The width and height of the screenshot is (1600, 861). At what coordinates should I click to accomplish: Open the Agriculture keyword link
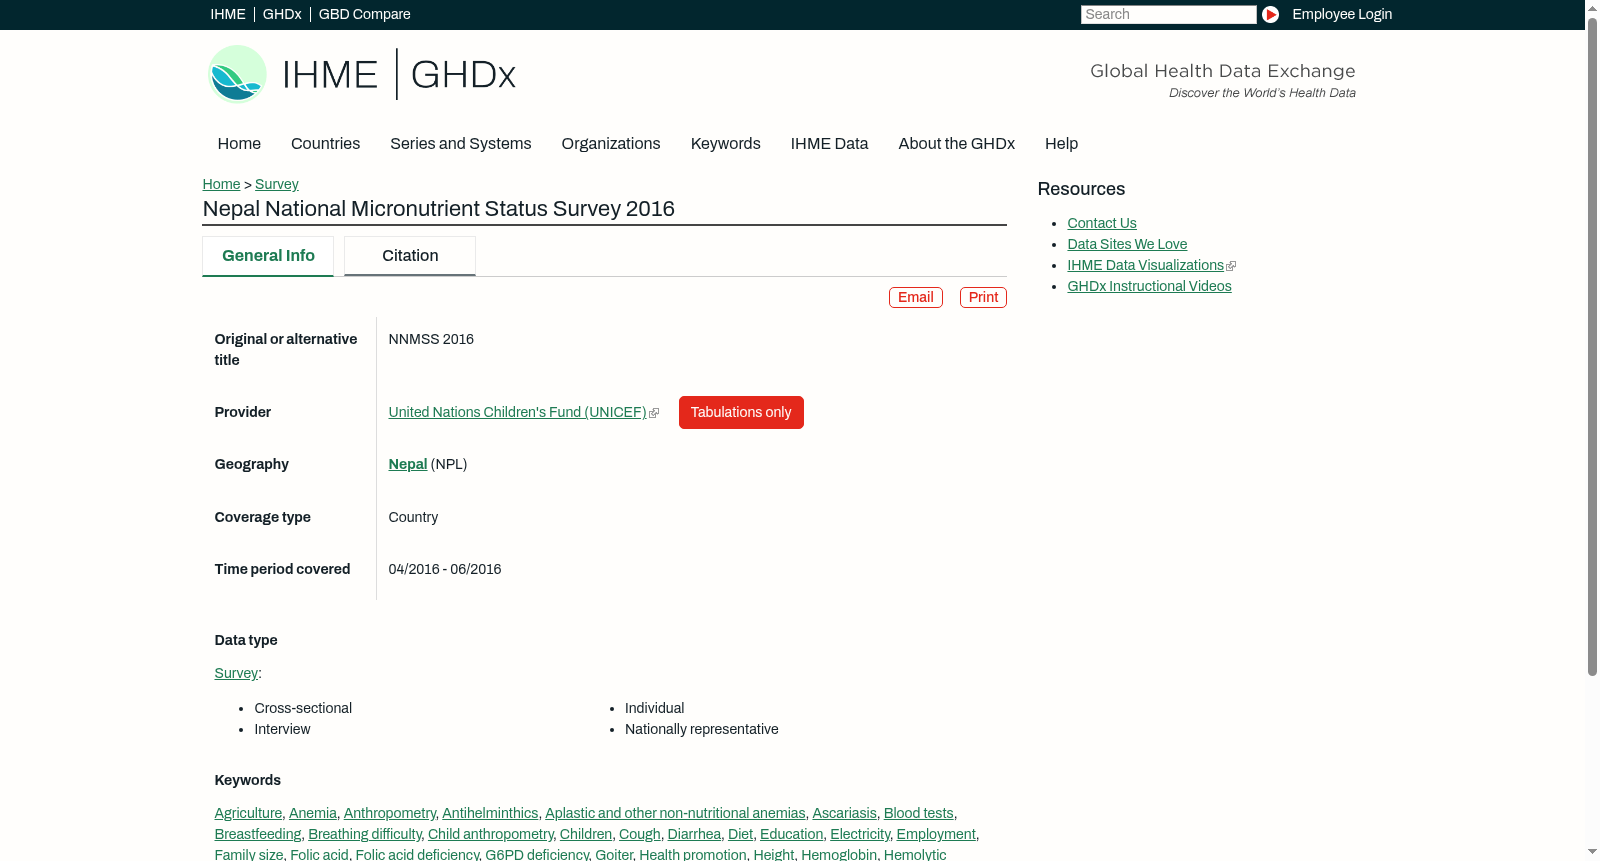[x=248, y=813]
